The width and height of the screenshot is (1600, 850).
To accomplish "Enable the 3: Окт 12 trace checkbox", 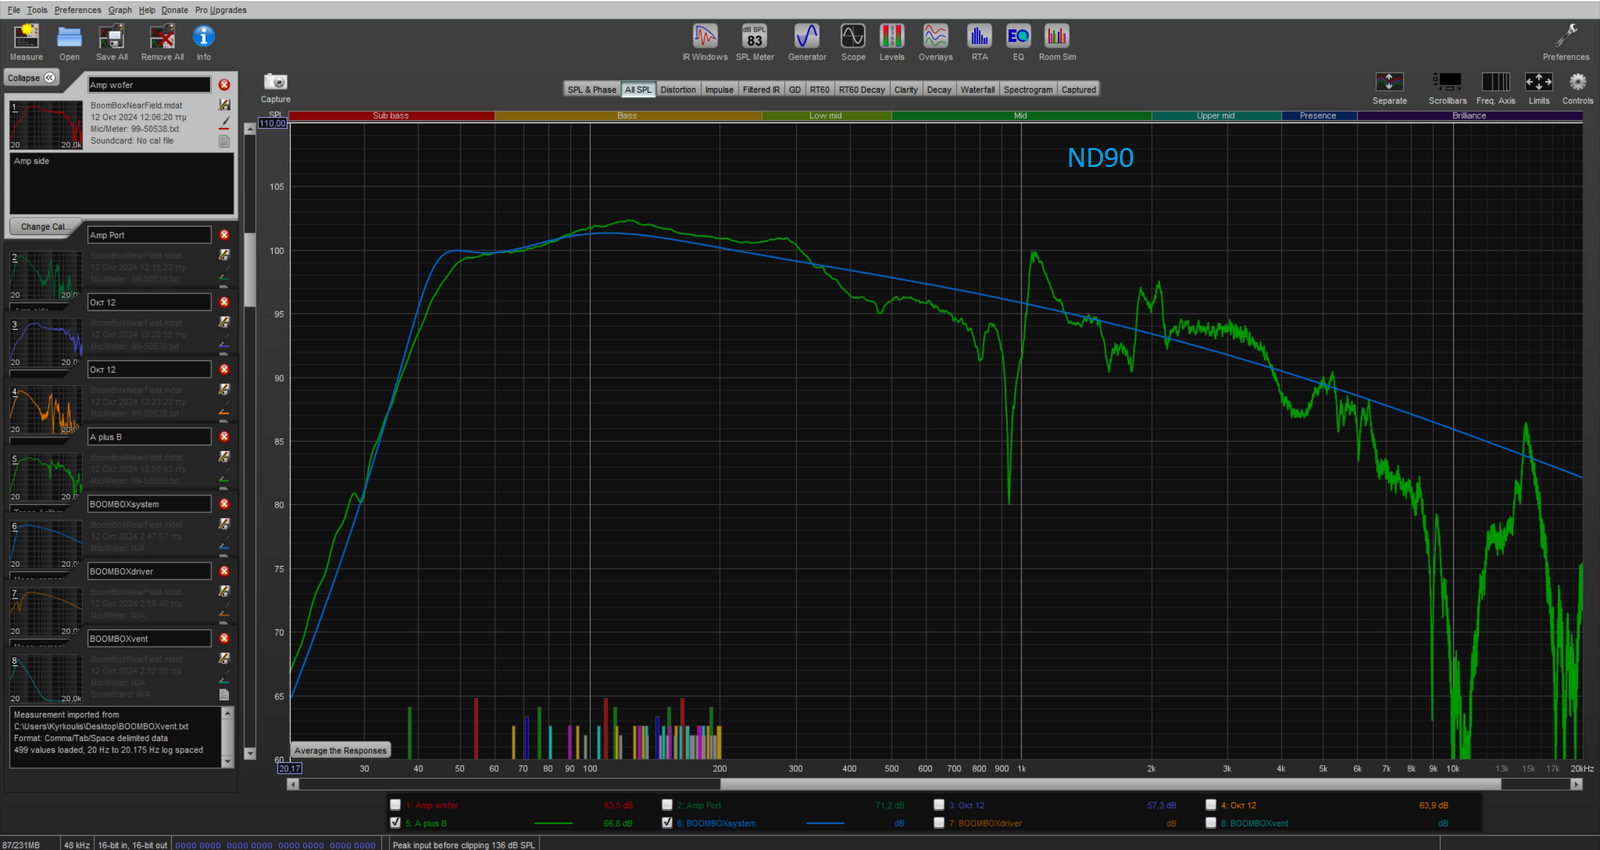I will tap(939, 805).
